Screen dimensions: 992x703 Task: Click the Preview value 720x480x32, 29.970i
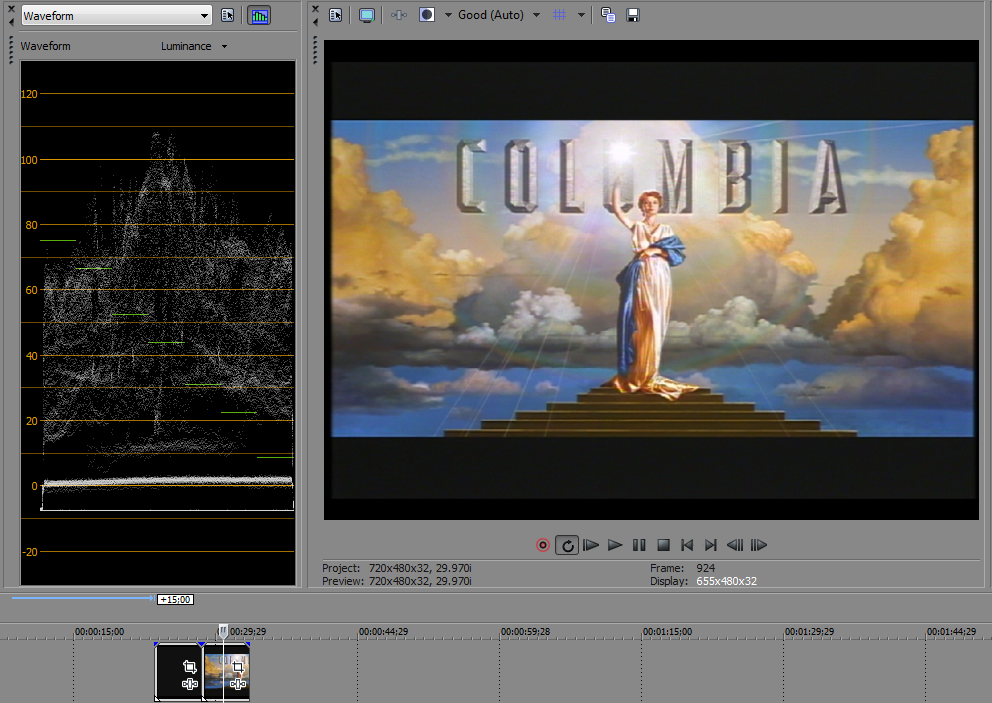pyautogui.click(x=420, y=581)
